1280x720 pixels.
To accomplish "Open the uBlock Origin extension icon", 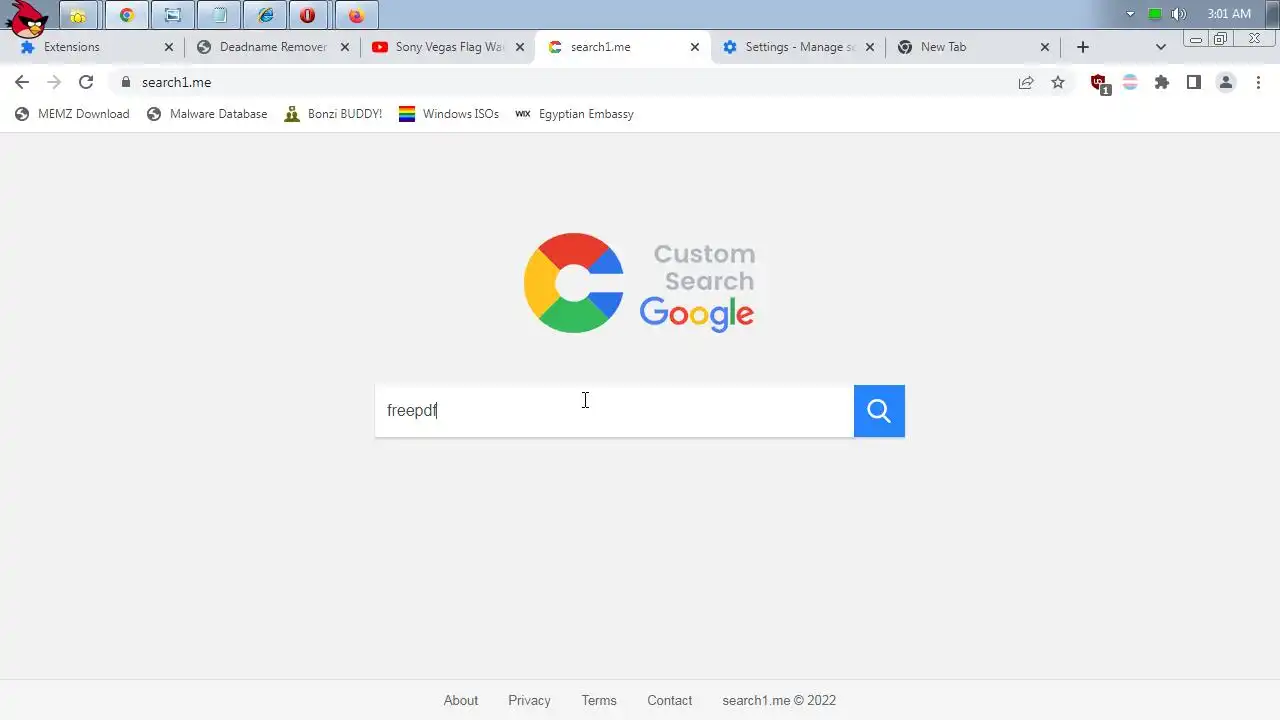I will (x=1099, y=83).
